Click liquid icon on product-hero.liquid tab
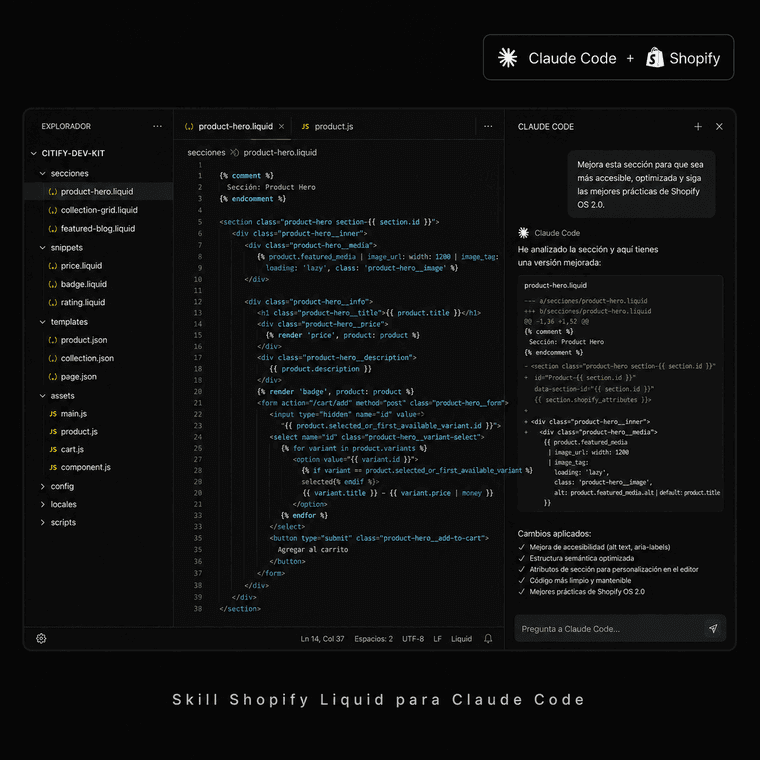The width and height of the screenshot is (760, 760). pos(189,127)
